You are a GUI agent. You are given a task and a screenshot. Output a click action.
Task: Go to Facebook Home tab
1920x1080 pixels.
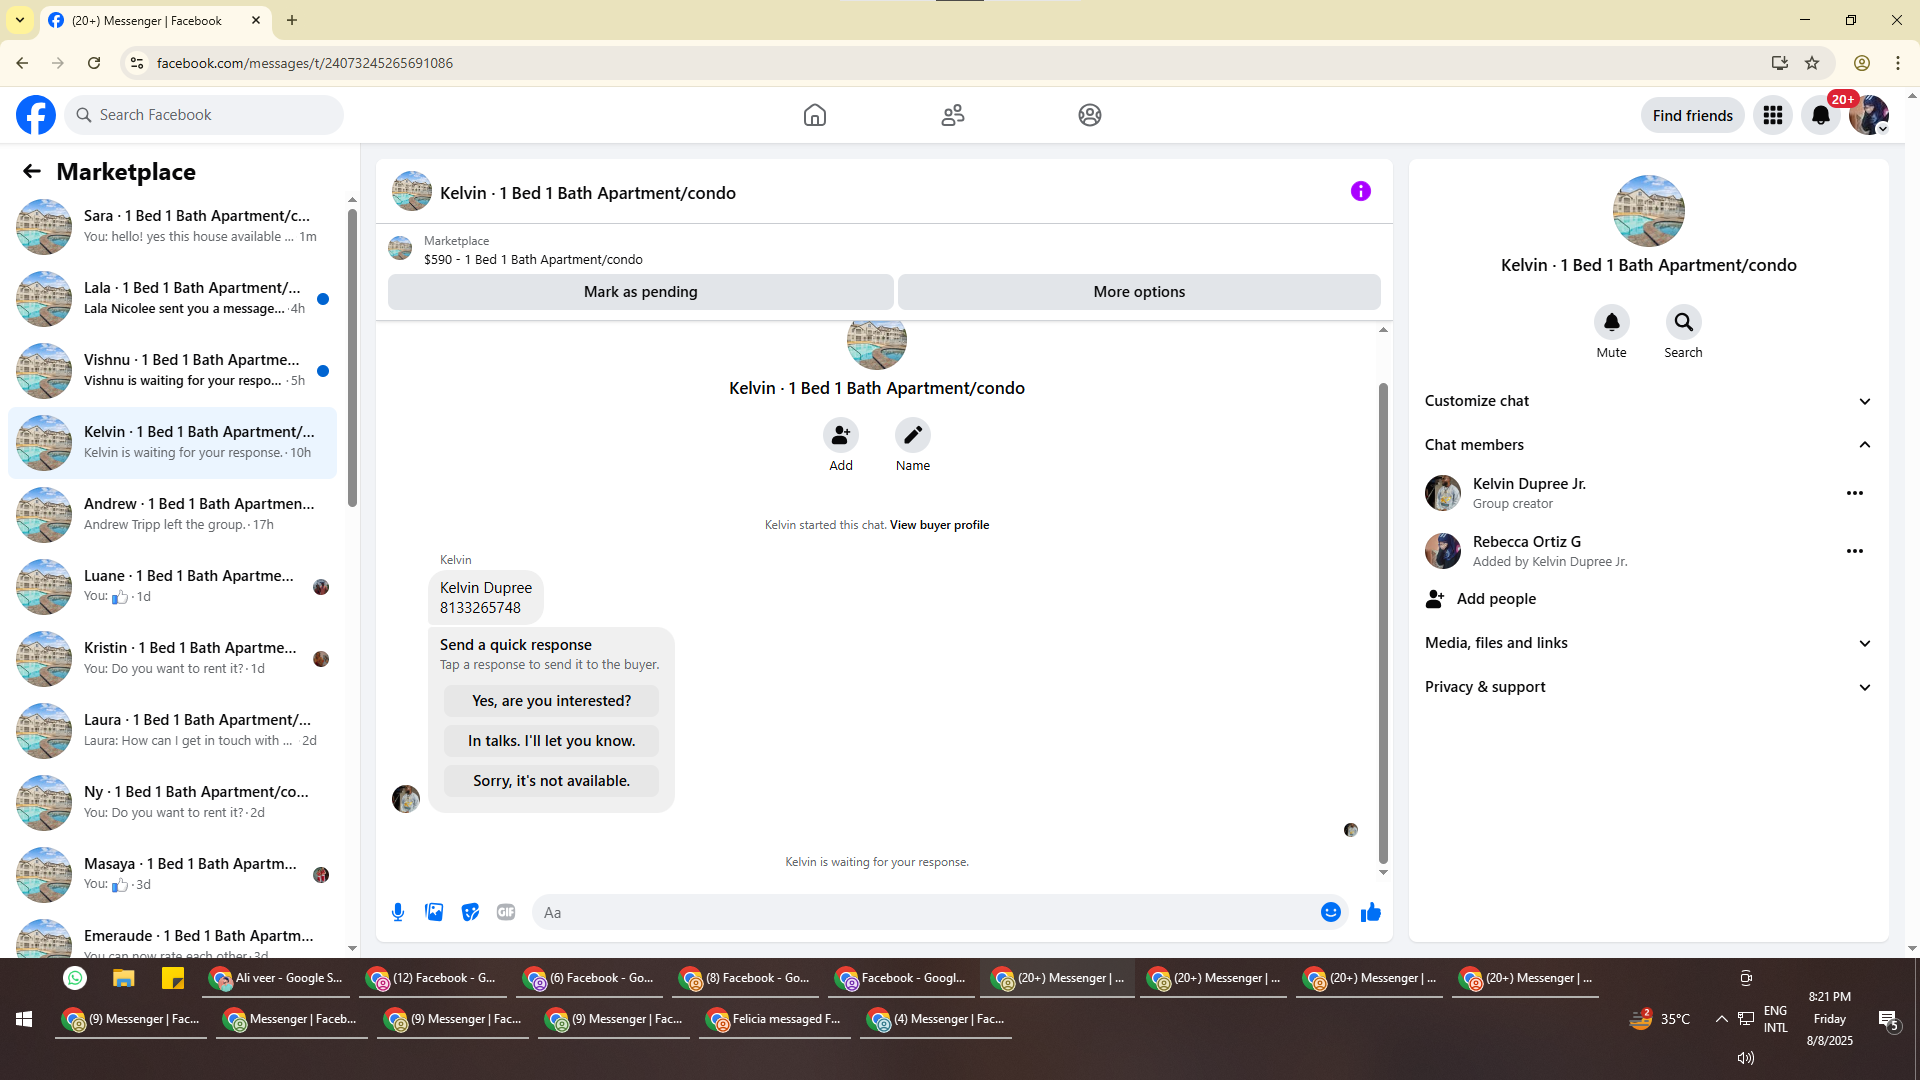coord(814,115)
